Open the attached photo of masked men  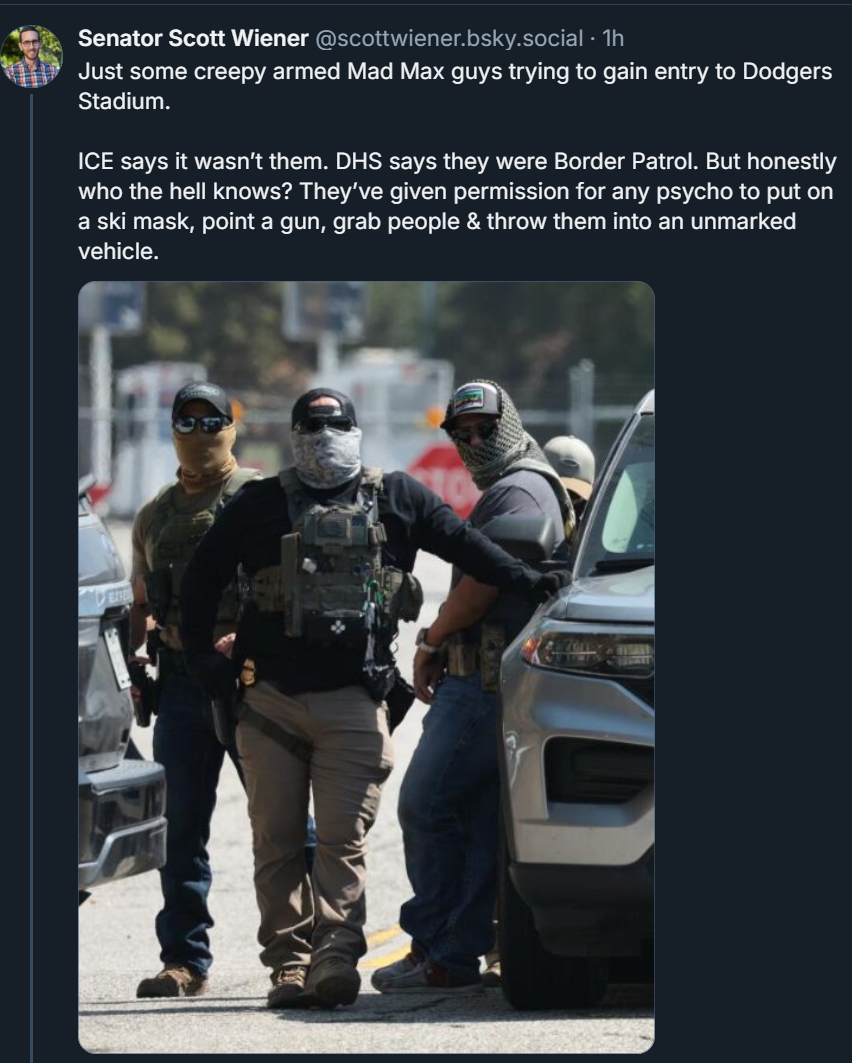[366, 666]
